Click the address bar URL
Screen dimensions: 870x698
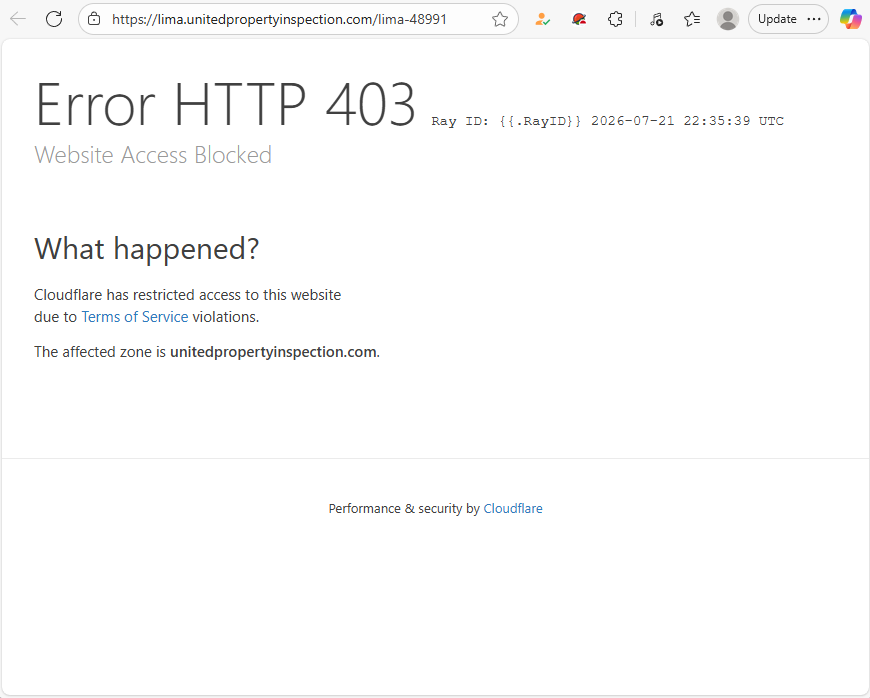click(x=279, y=19)
